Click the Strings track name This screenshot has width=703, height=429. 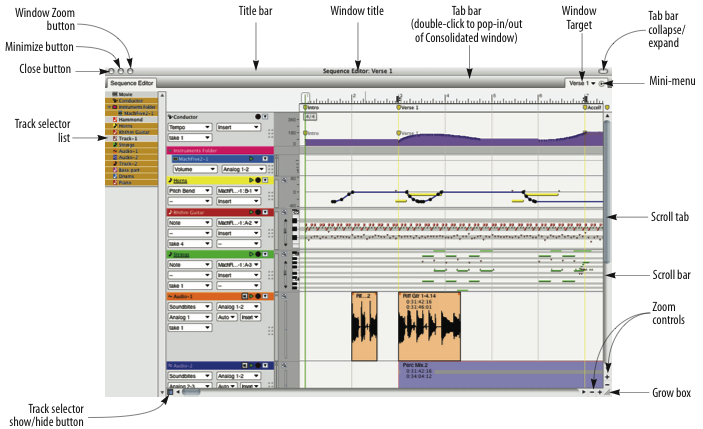point(181,254)
